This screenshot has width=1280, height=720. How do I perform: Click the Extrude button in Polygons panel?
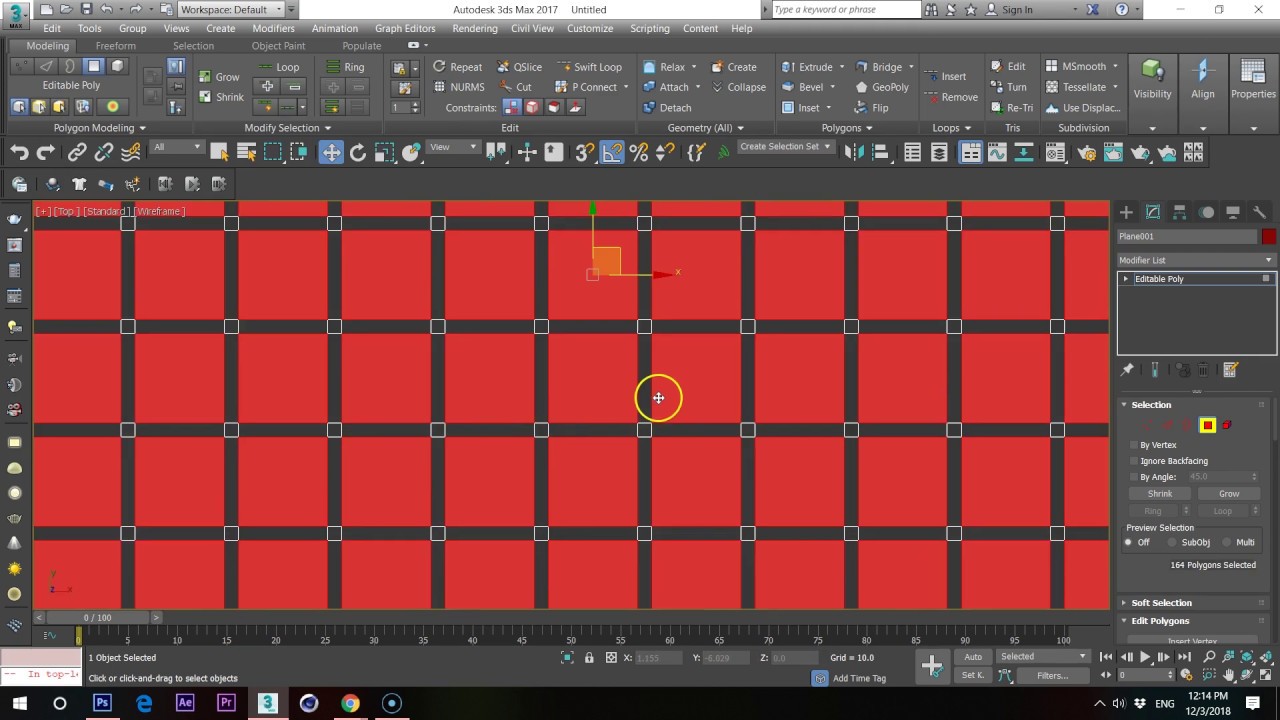click(808, 67)
